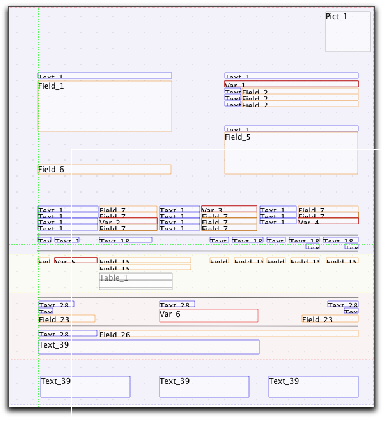Select the wide Text_39 box above footer
The width and height of the screenshot is (388, 422).
click(x=149, y=347)
